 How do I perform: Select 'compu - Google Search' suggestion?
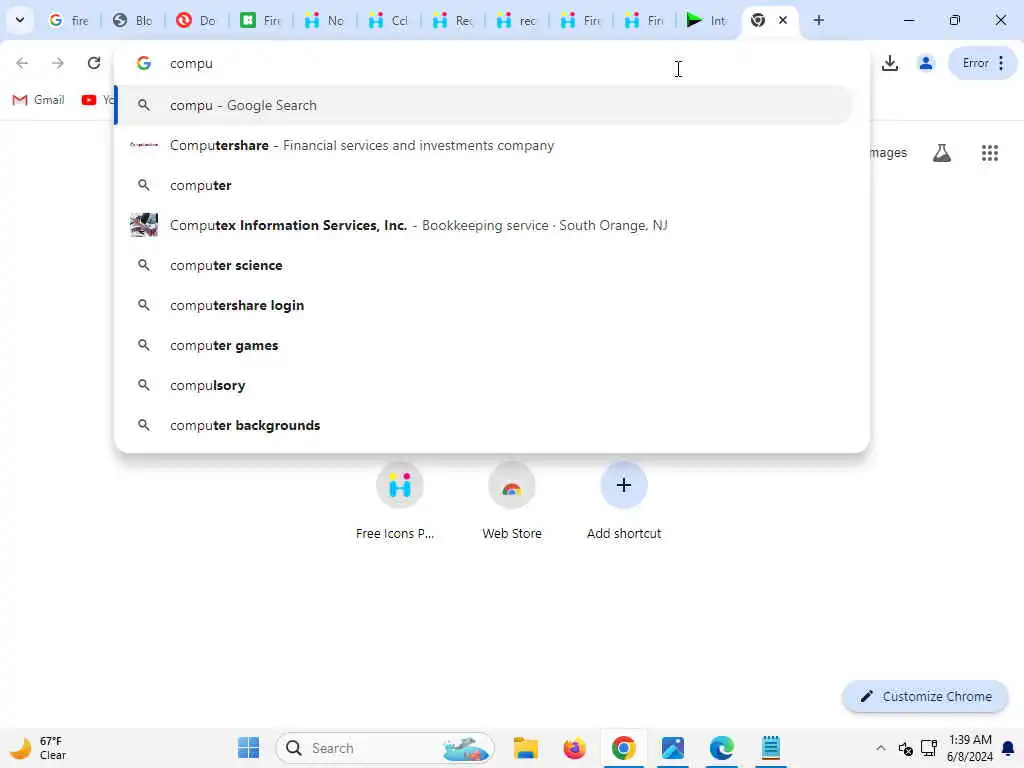(484, 105)
